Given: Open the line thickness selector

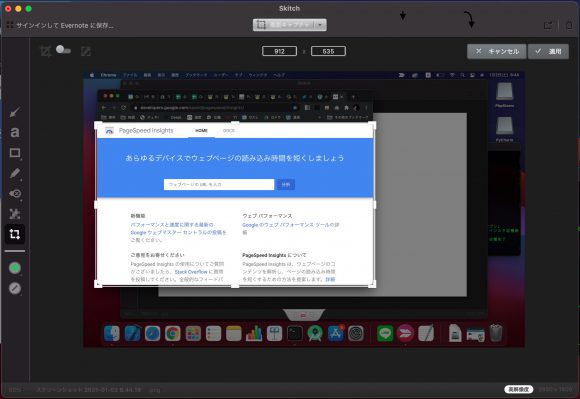Looking at the screenshot, I should click(x=15, y=288).
